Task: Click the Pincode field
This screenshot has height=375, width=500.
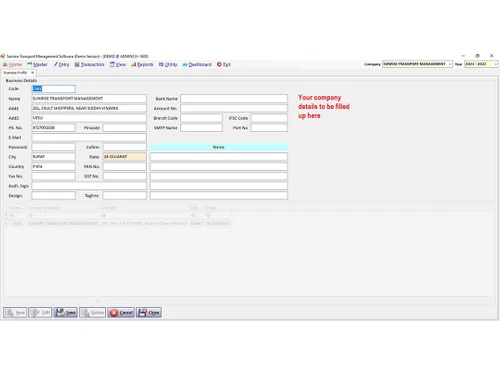Action: point(125,128)
